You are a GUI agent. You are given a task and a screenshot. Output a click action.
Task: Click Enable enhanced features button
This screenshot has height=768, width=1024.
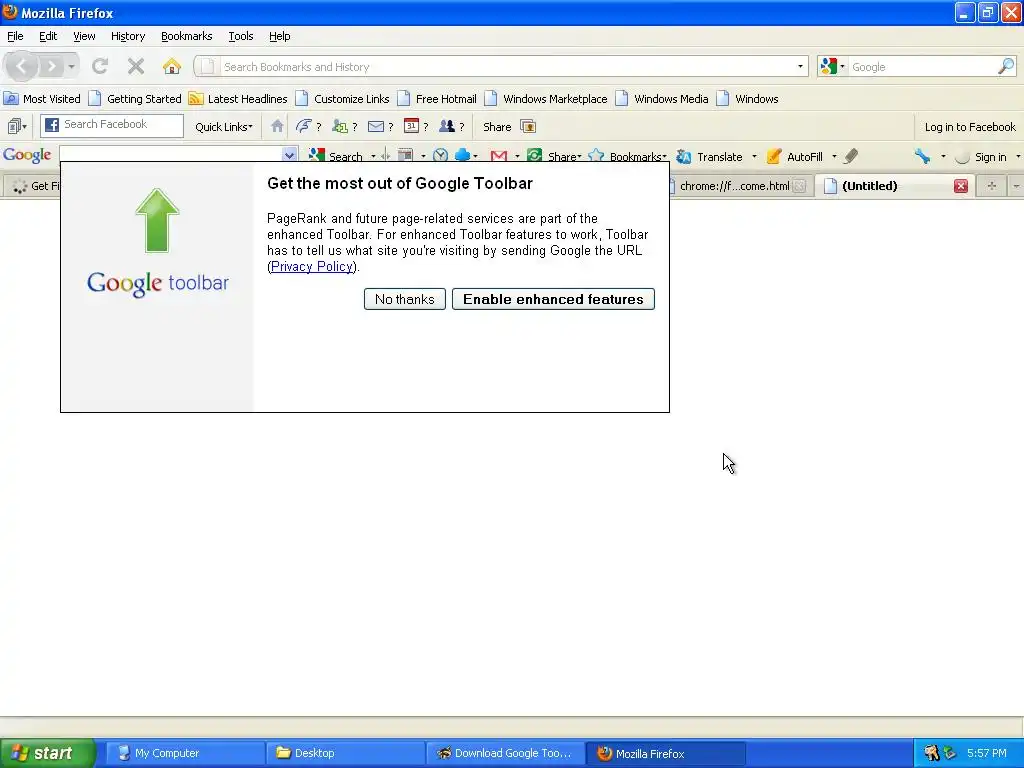point(553,299)
